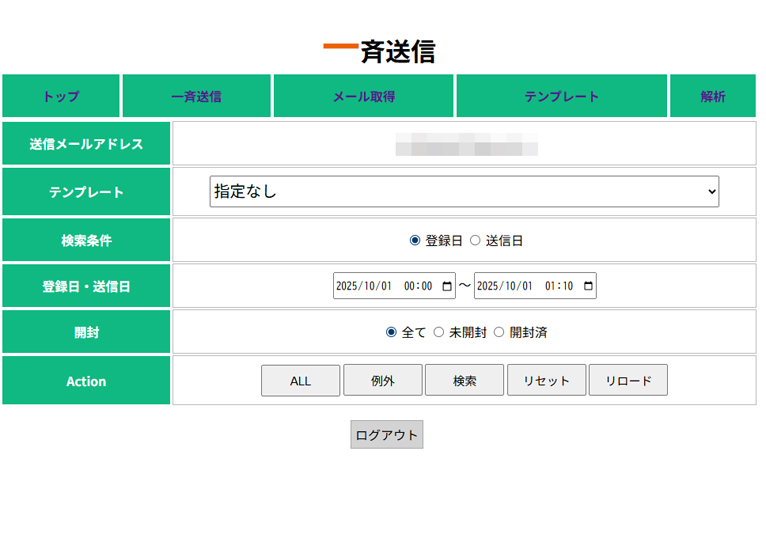Image resolution: width=766 pixels, height=534 pixels.
Task: Click the 例外 button
Action: click(383, 381)
